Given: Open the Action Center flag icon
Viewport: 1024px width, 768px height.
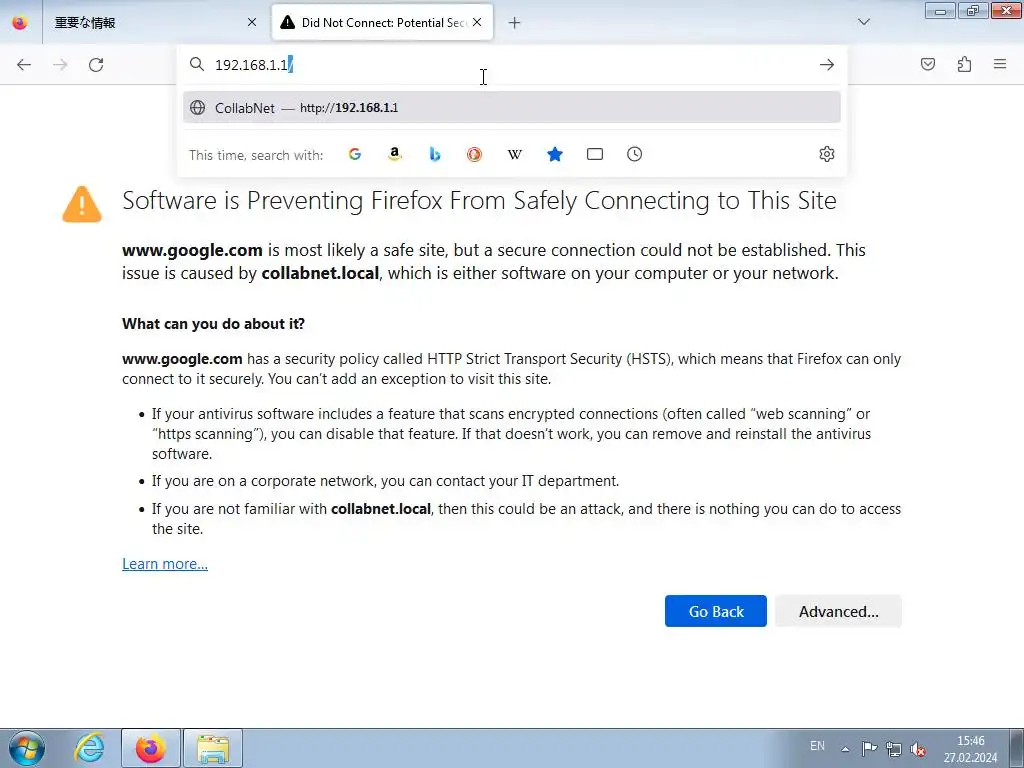Looking at the screenshot, I should [869, 748].
